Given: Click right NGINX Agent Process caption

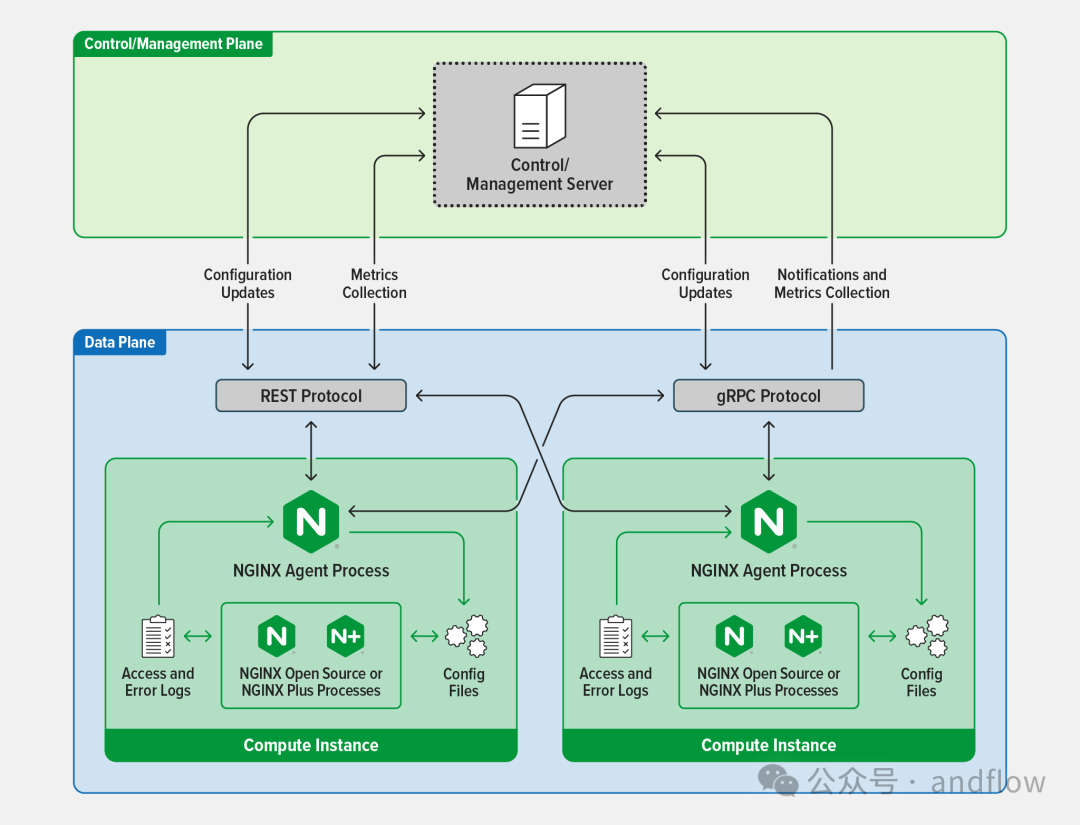Looking at the screenshot, I should click(769, 571).
